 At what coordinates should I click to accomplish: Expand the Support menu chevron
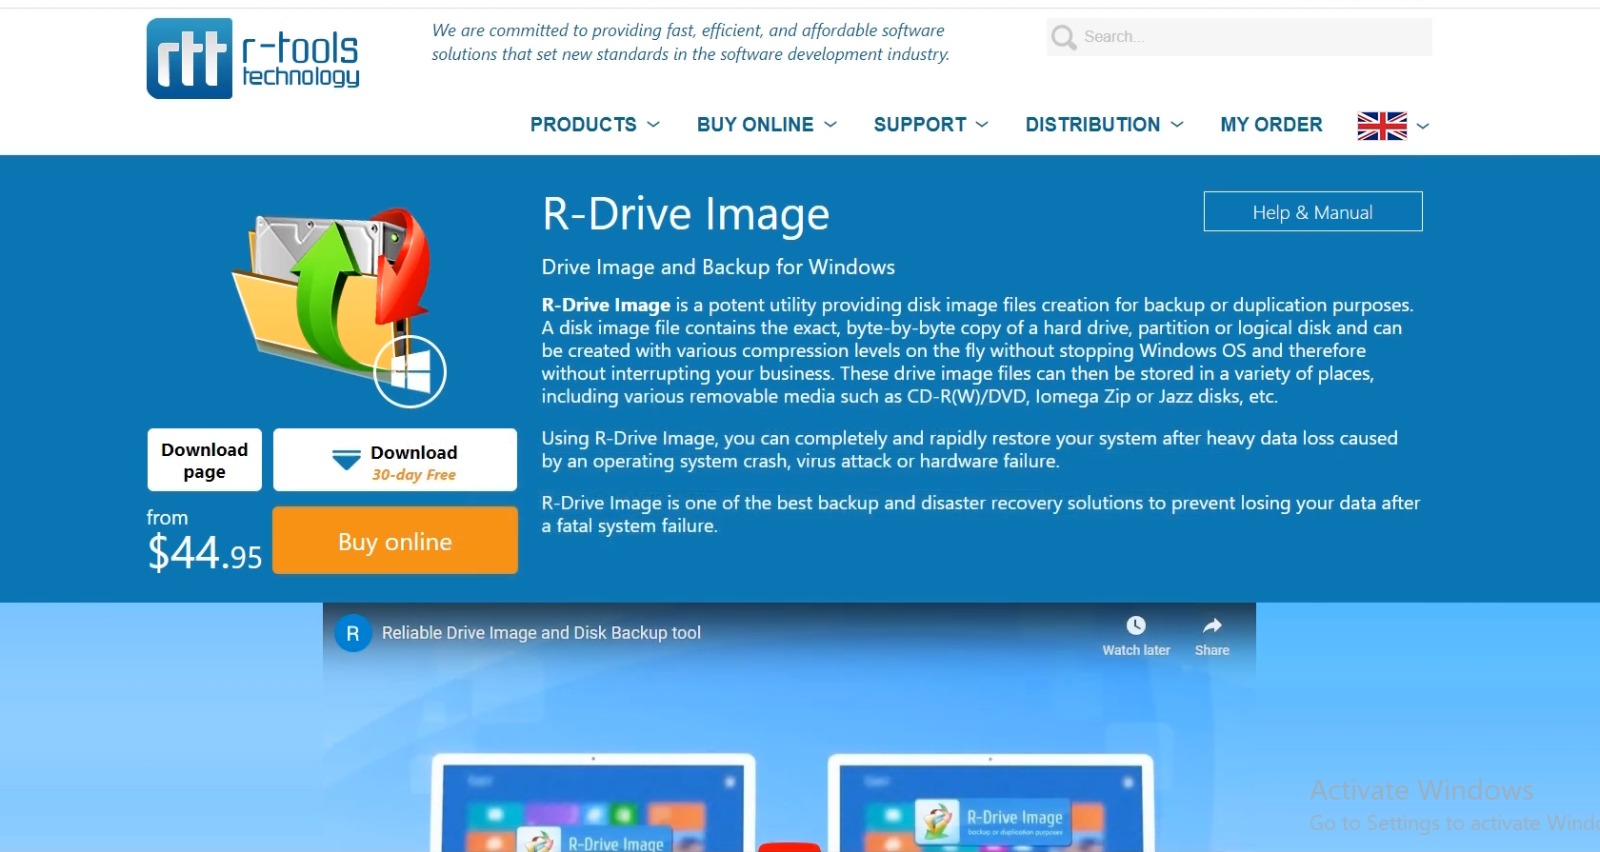point(982,125)
